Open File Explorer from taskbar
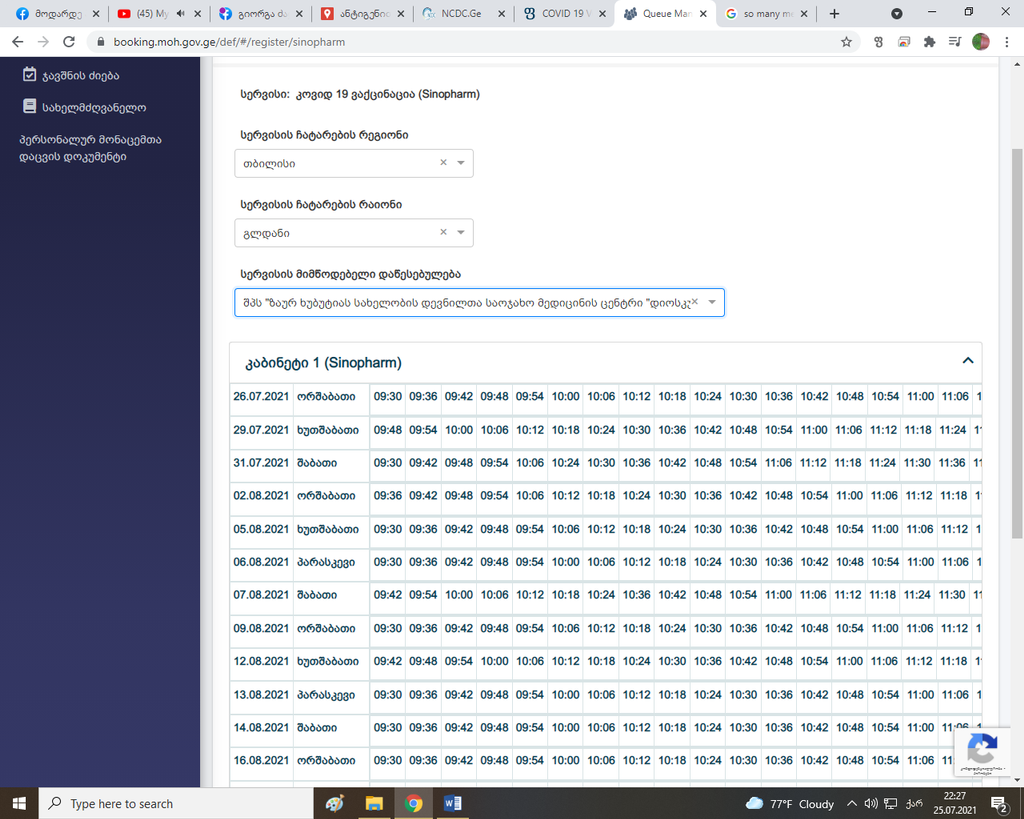This screenshot has height=819, width=1024. pos(374,803)
